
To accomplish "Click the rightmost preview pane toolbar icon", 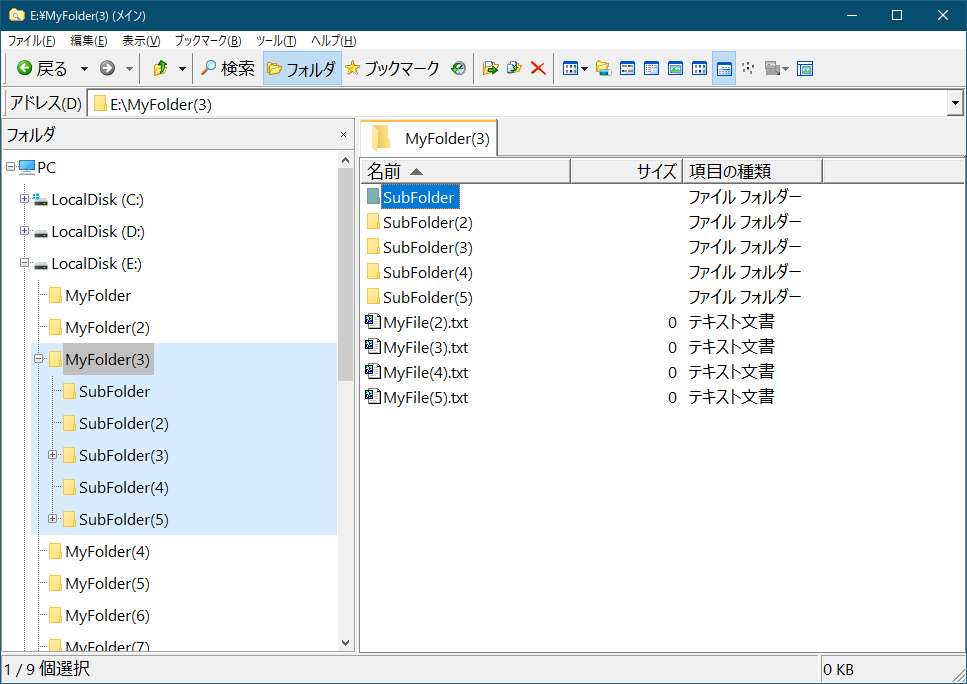I will 805,68.
